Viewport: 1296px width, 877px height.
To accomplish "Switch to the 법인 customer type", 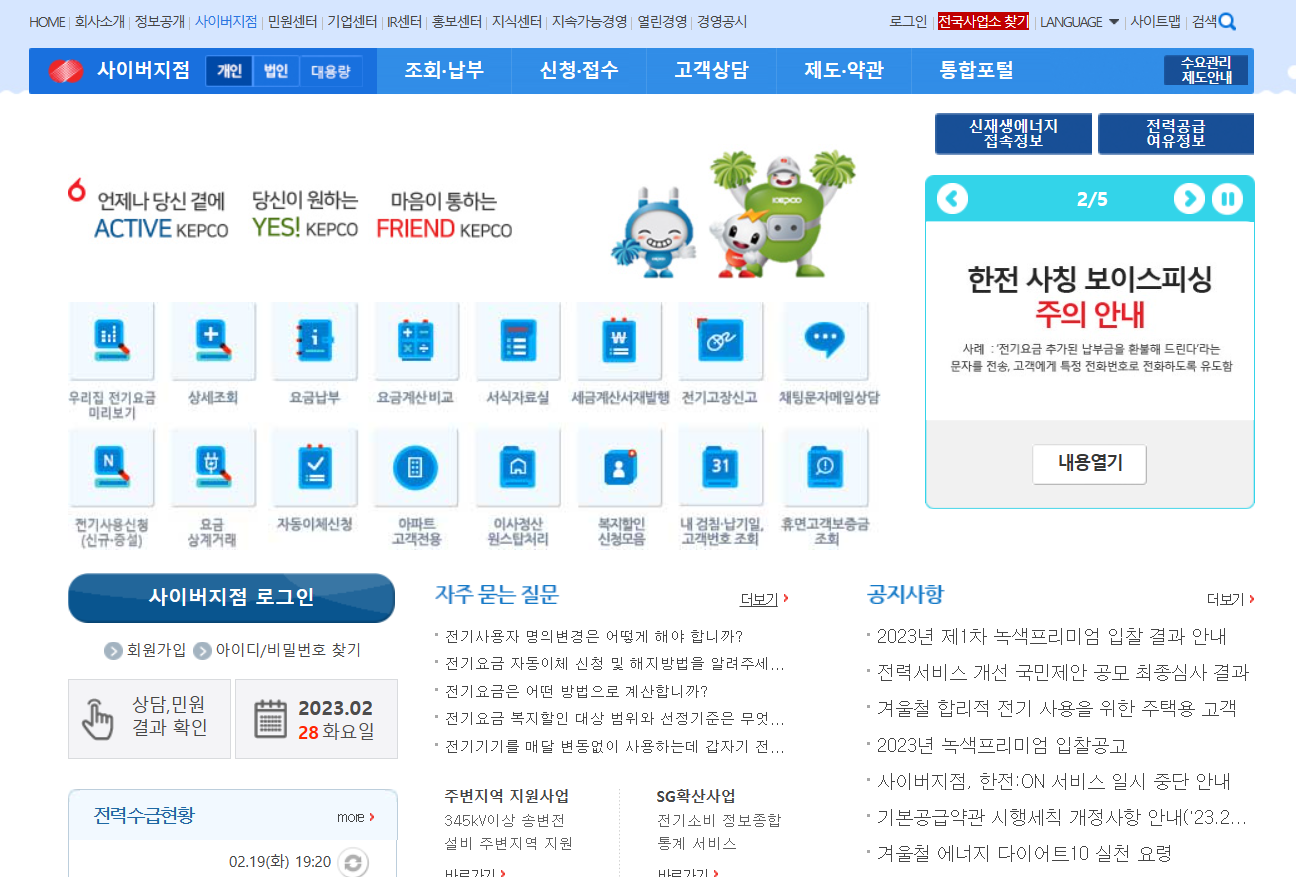I will [x=275, y=71].
